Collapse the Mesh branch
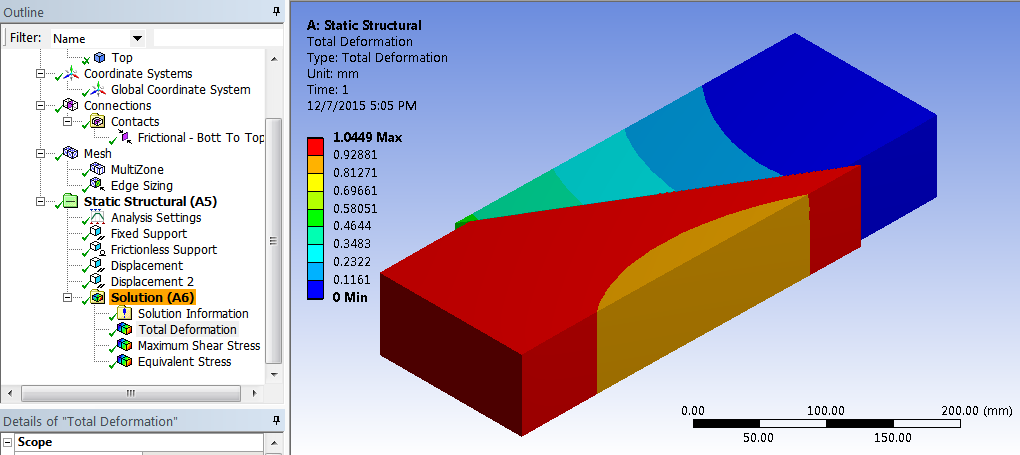The height and width of the screenshot is (455, 1020). (x=41, y=154)
